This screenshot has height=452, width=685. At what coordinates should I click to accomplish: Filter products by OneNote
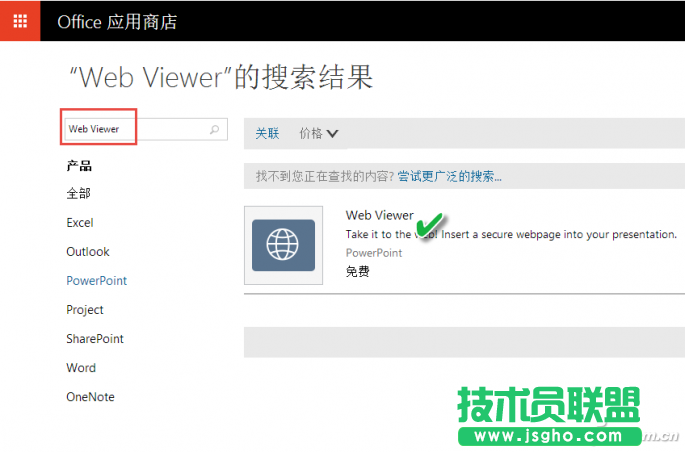(x=90, y=397)
